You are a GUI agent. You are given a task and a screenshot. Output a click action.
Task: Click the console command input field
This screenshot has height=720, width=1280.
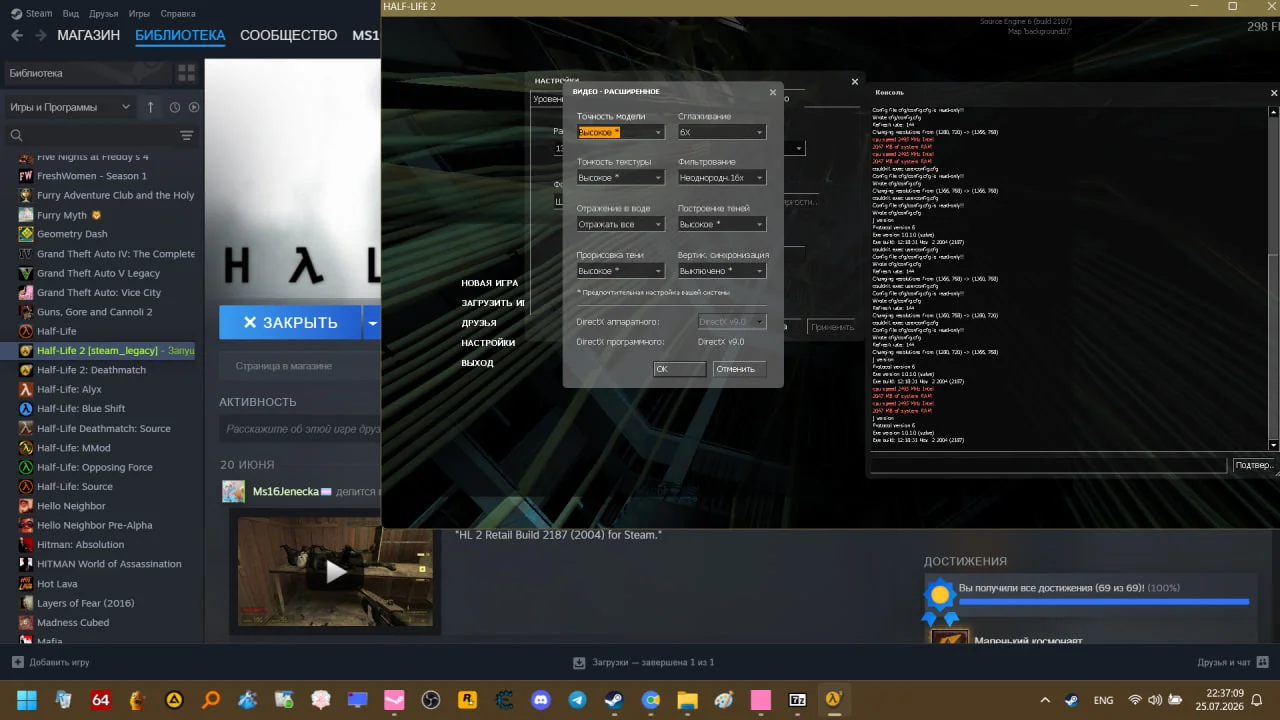[x=1048, y=466]
